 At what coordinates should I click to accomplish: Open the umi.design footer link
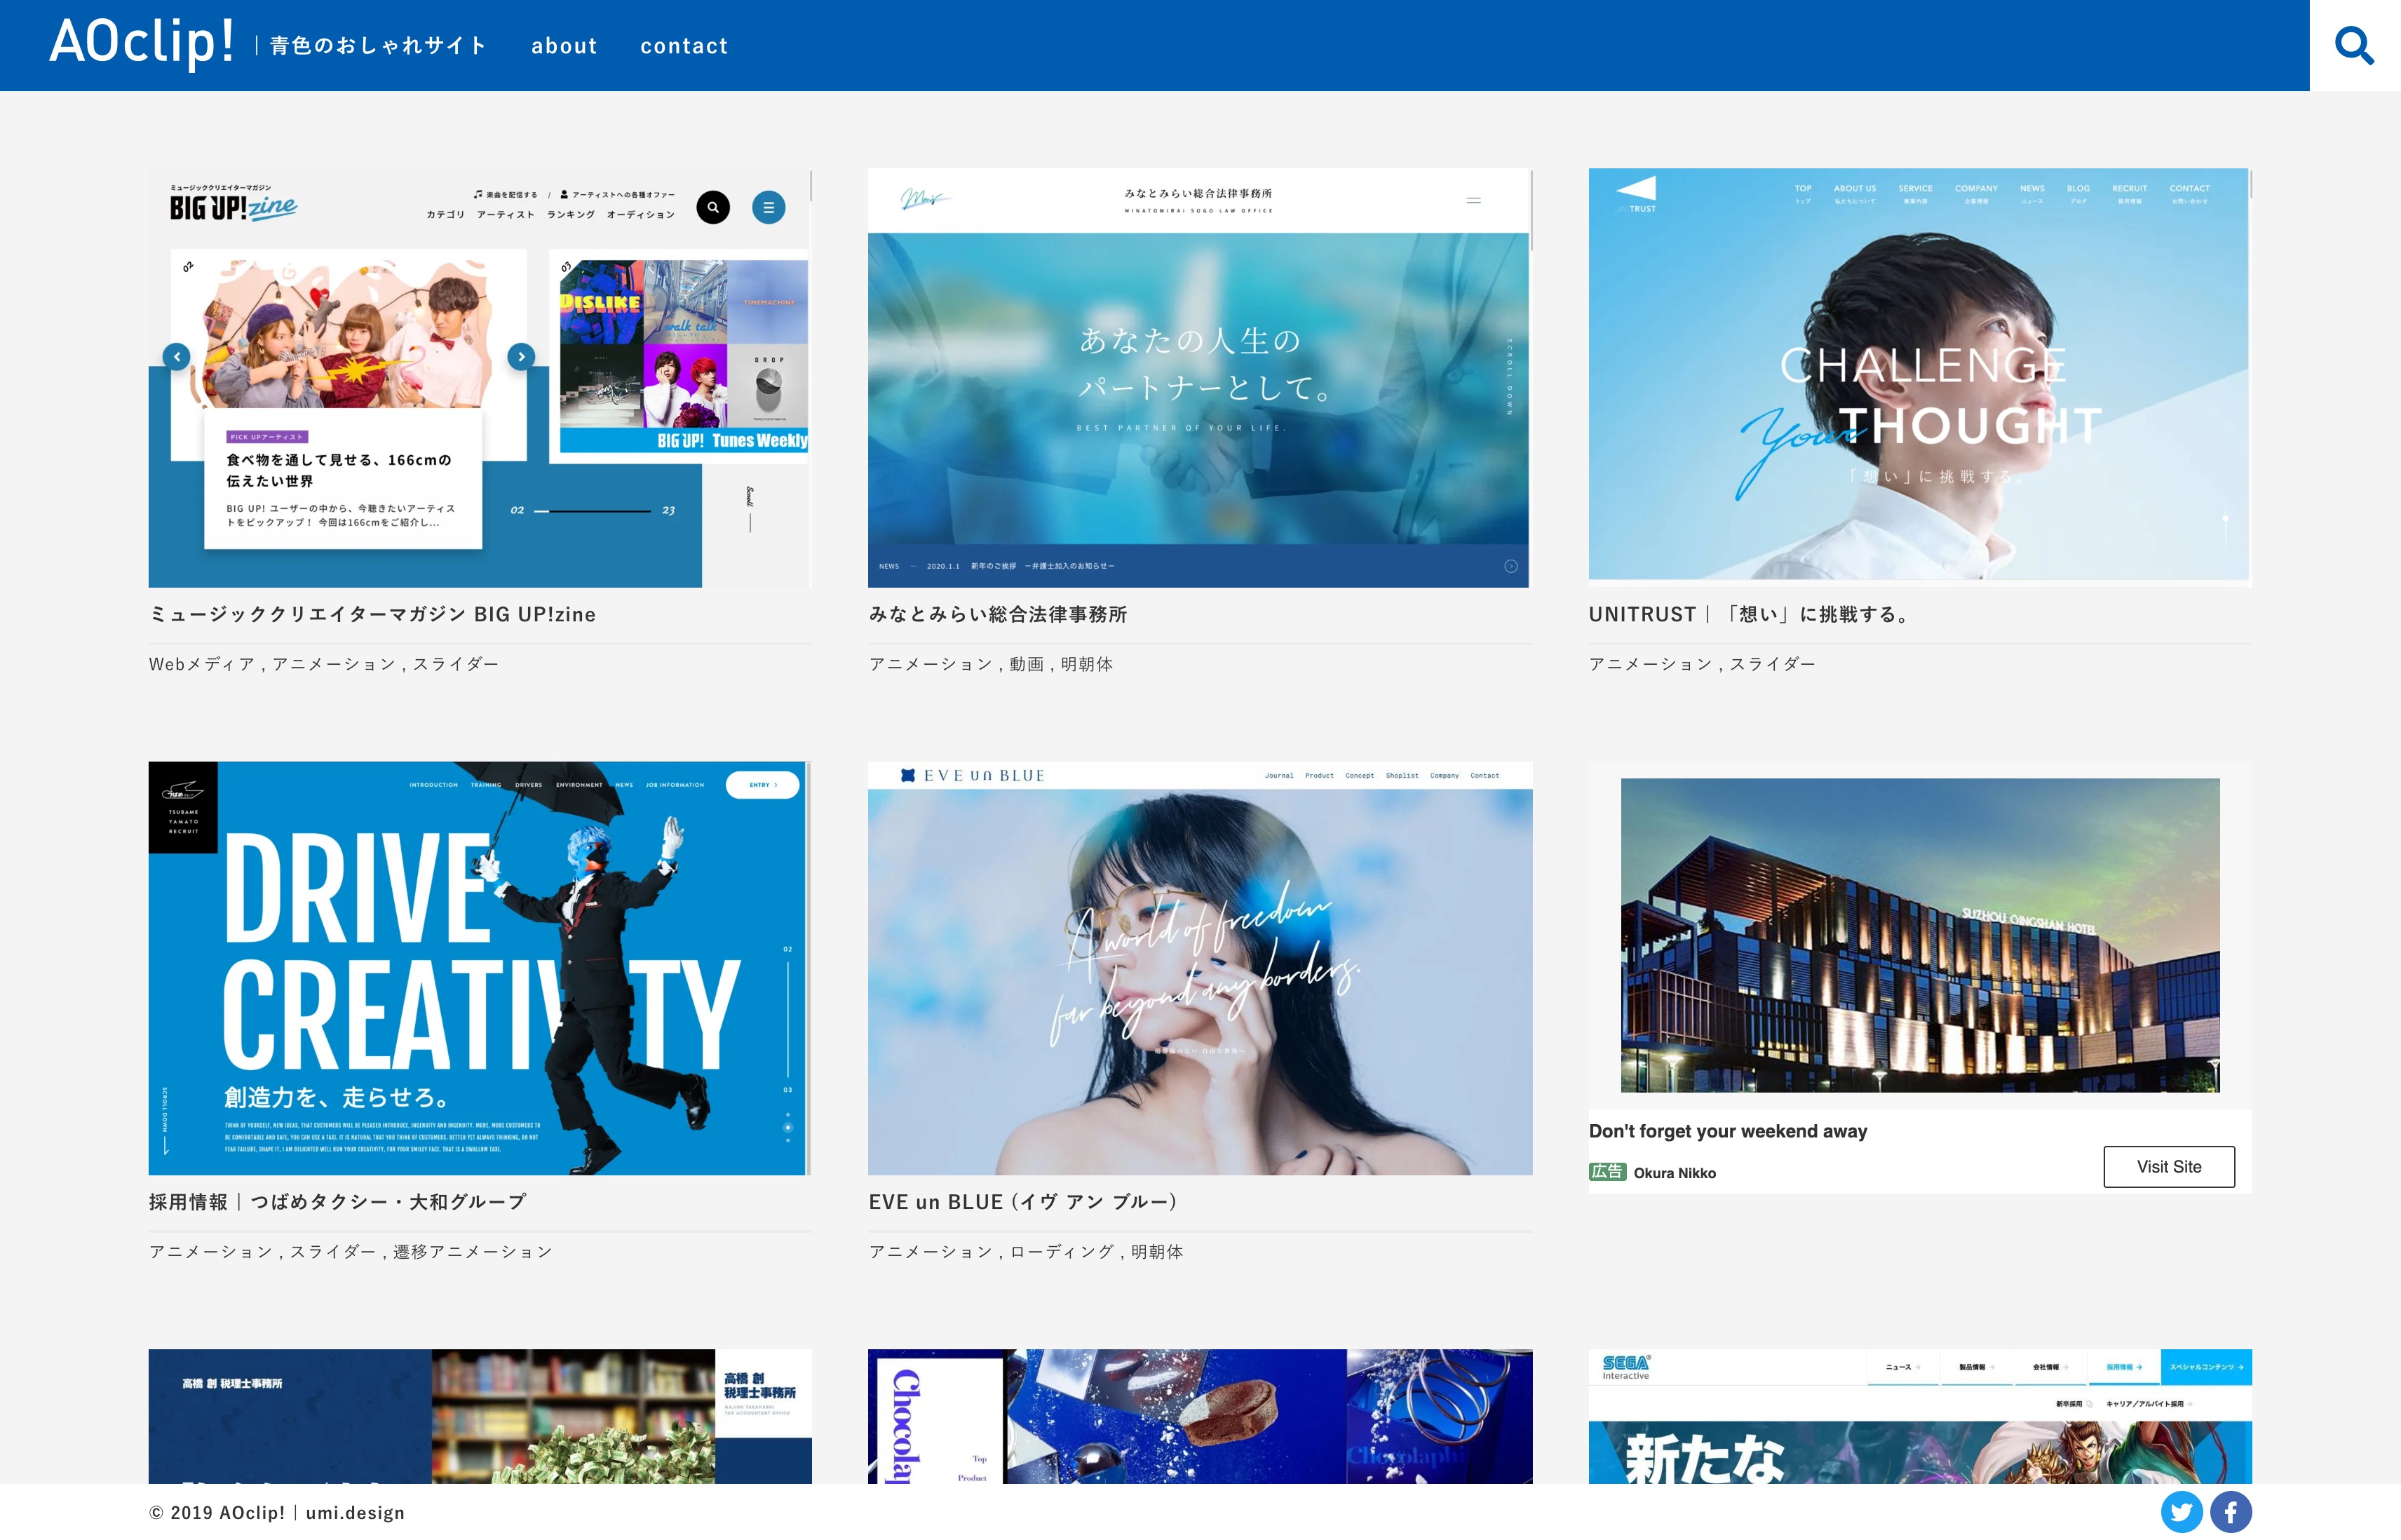coord(355,1512)
